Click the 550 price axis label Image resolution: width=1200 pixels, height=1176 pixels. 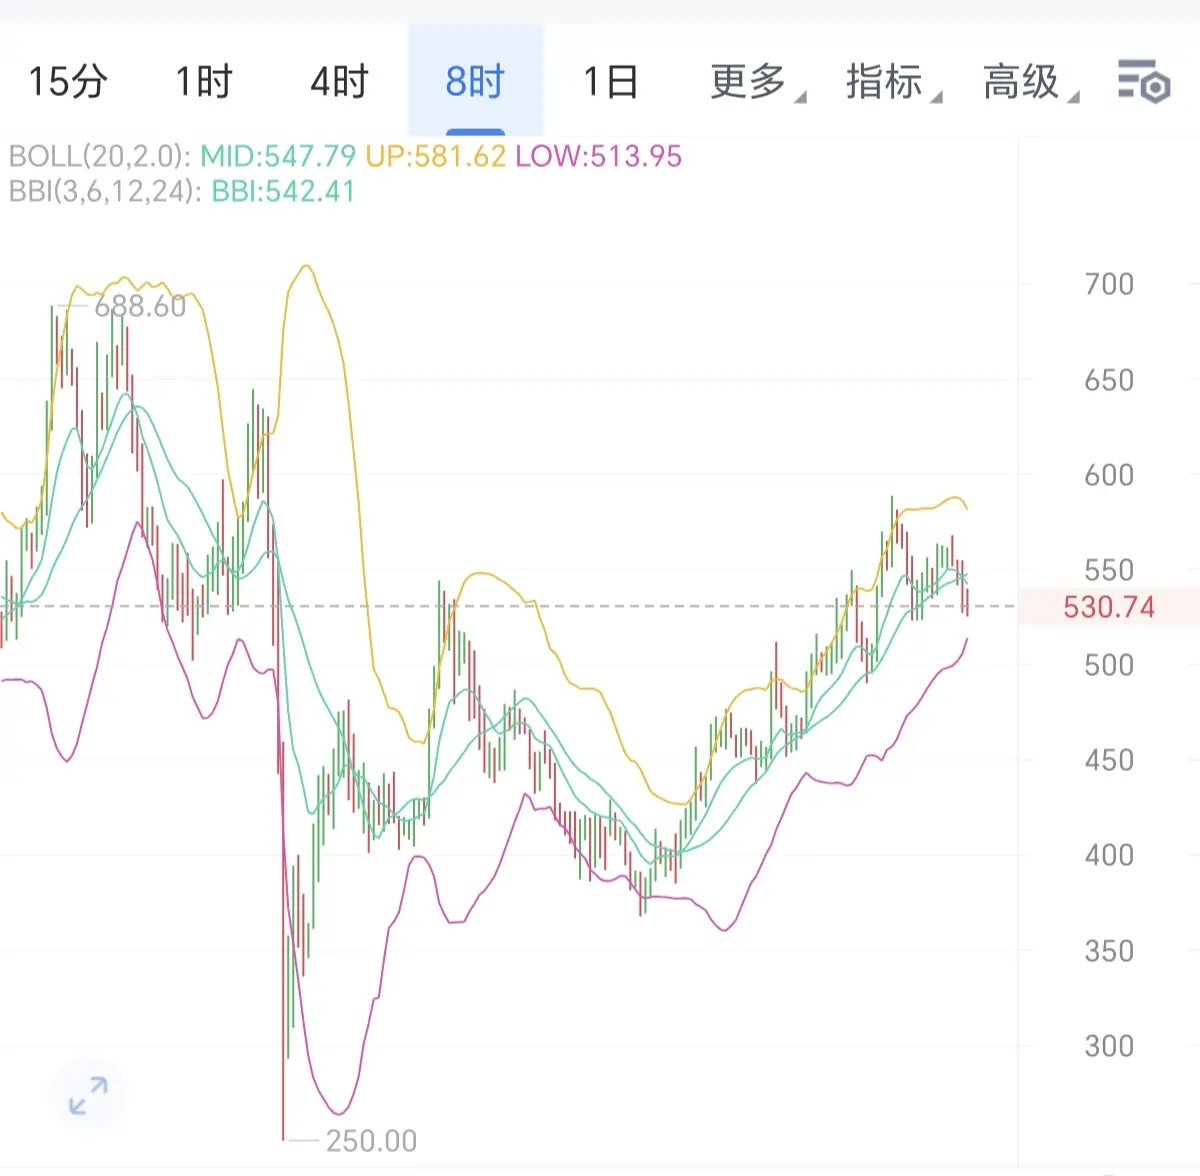1109,570
